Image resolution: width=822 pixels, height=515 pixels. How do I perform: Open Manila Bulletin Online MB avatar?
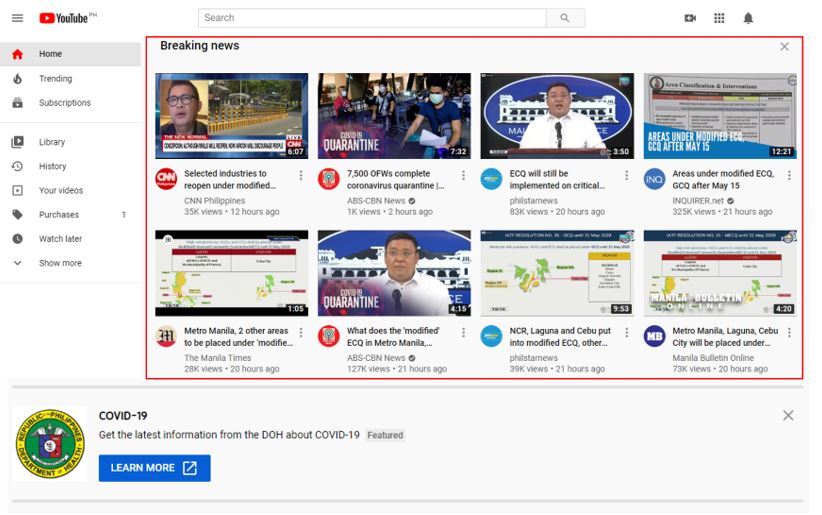(x=654, y=336)
